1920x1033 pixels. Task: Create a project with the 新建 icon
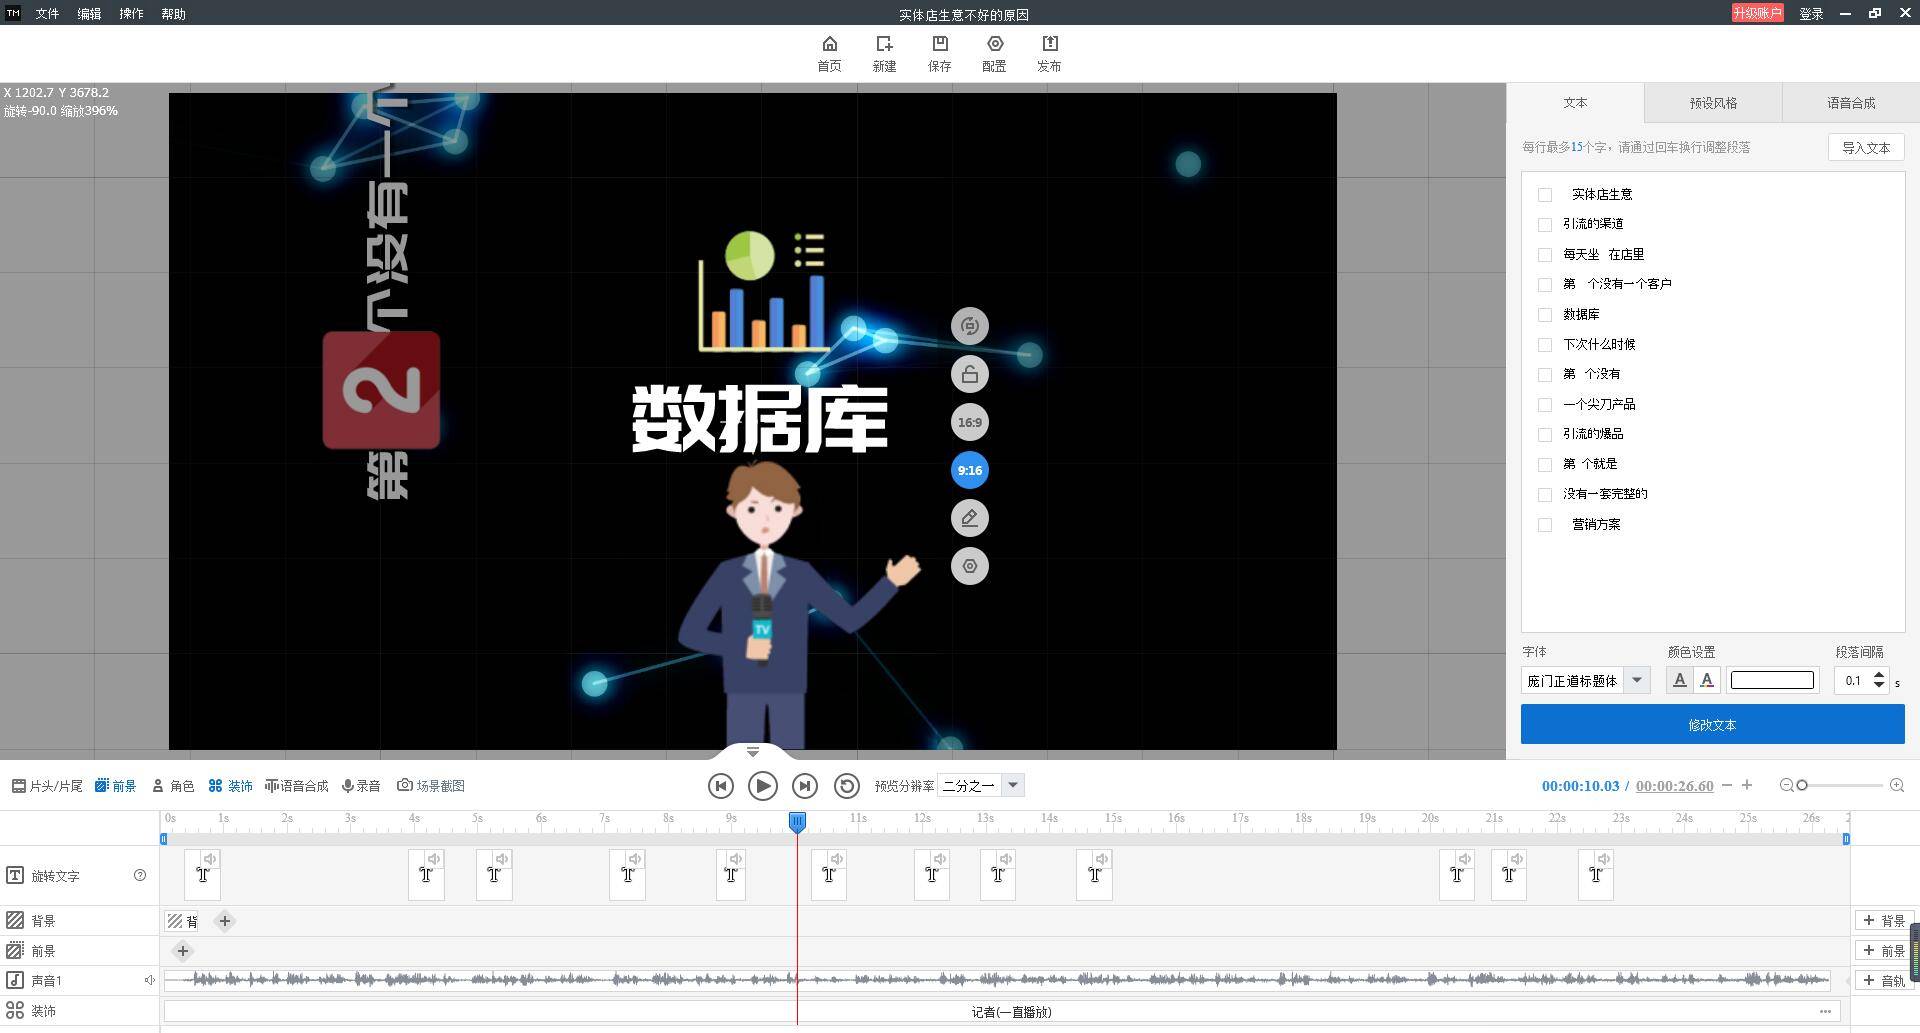884,53
